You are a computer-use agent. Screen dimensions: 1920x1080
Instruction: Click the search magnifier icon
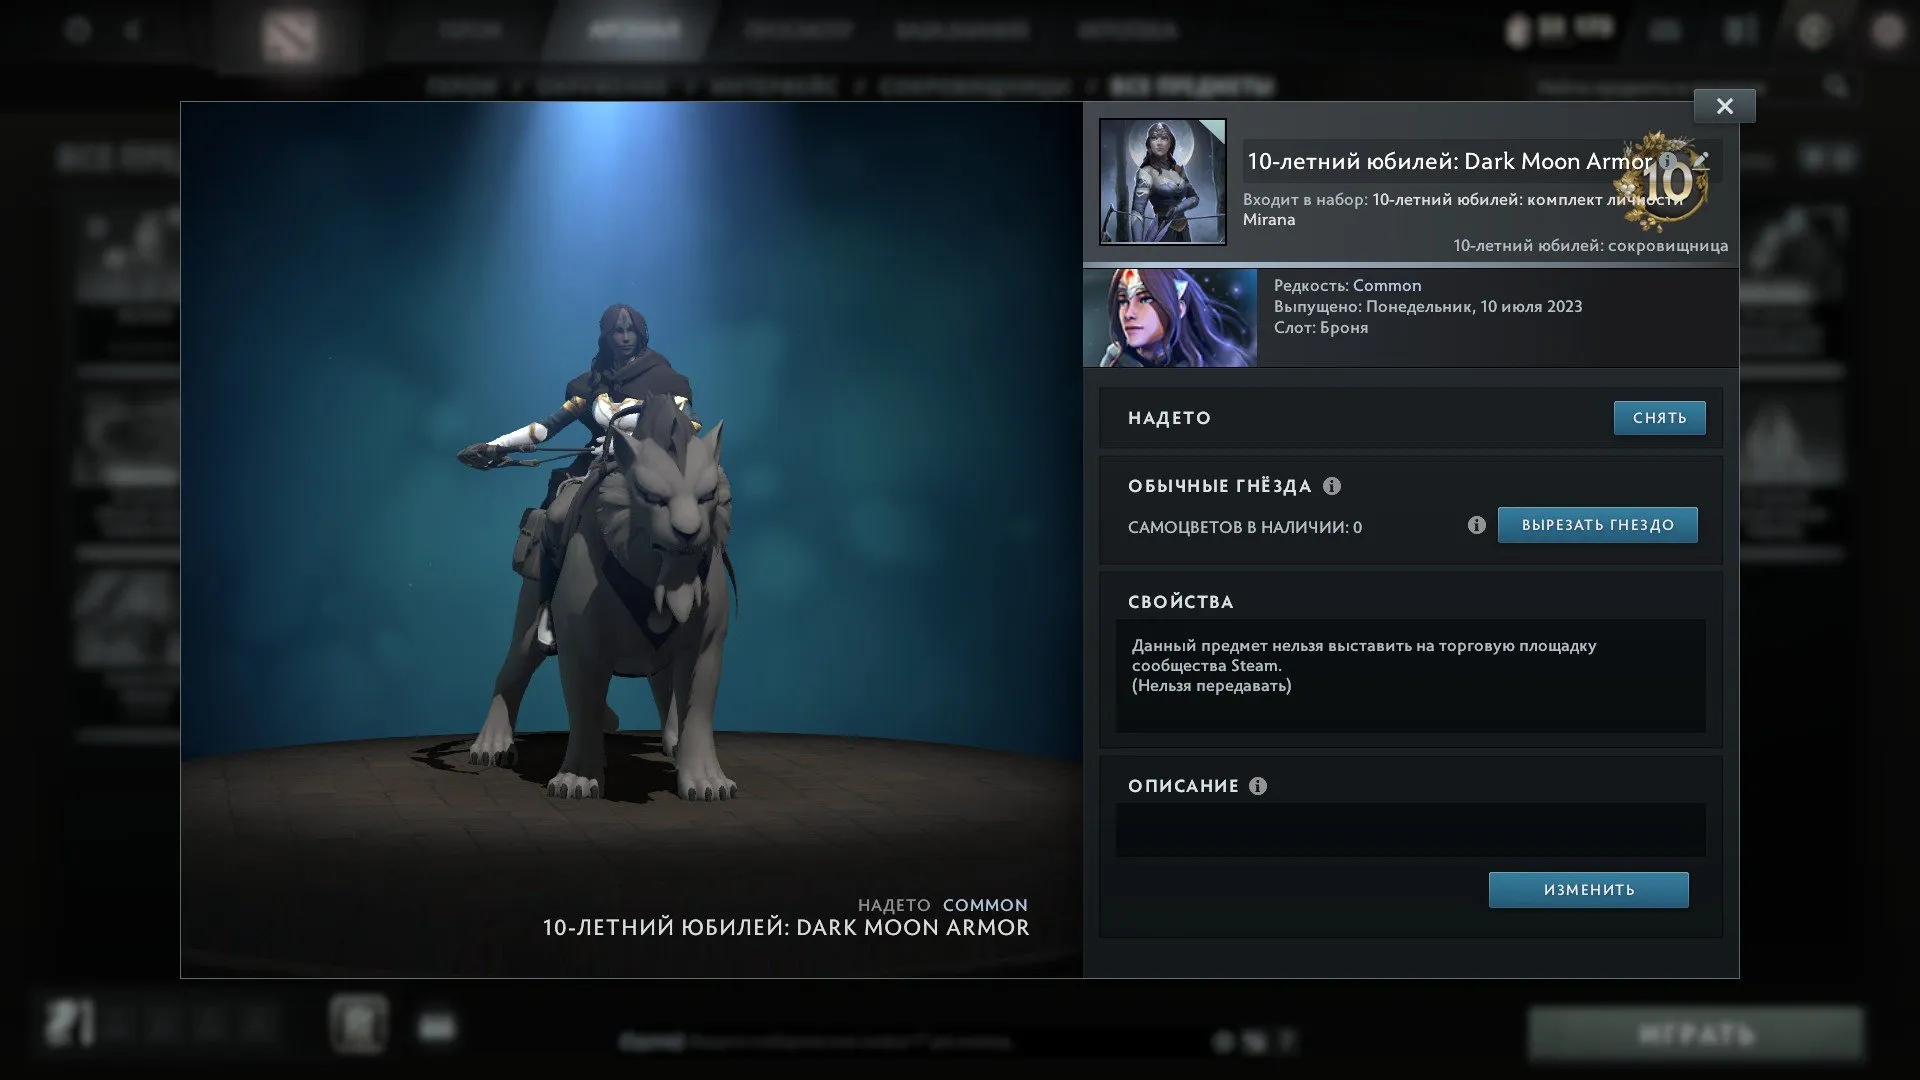(x=1835, y=87)
